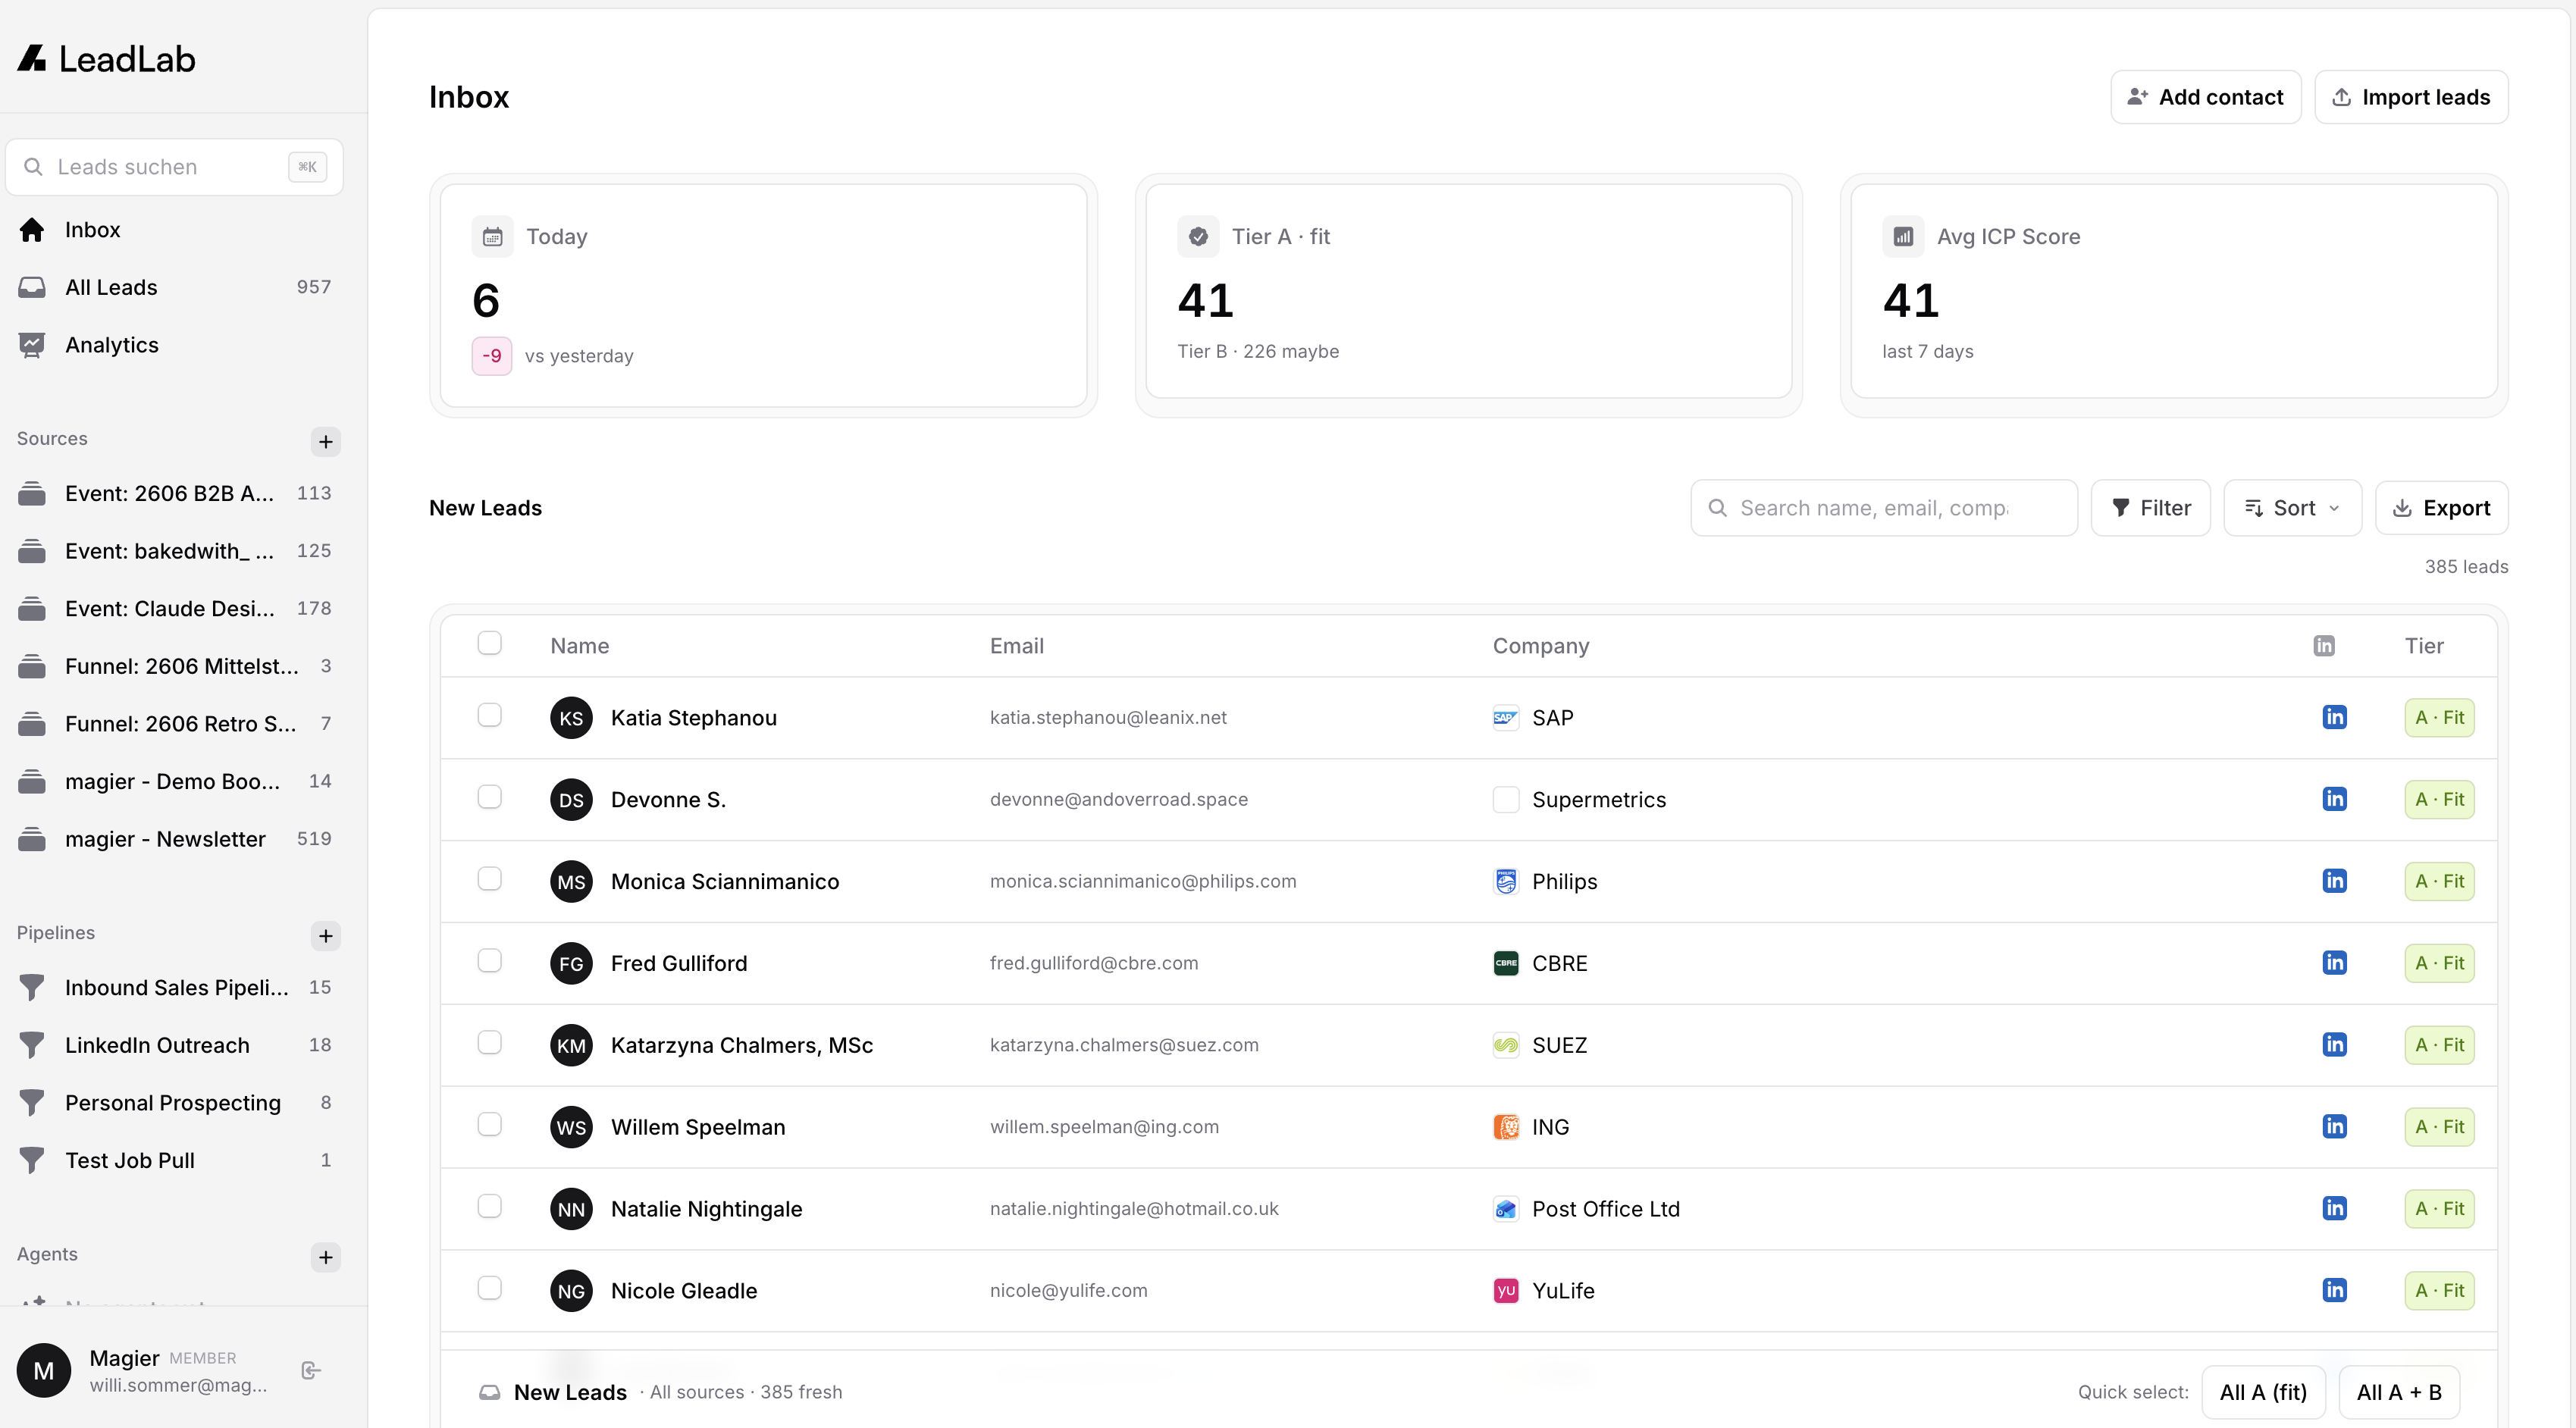Add a new agent with plus icon

325,1257
